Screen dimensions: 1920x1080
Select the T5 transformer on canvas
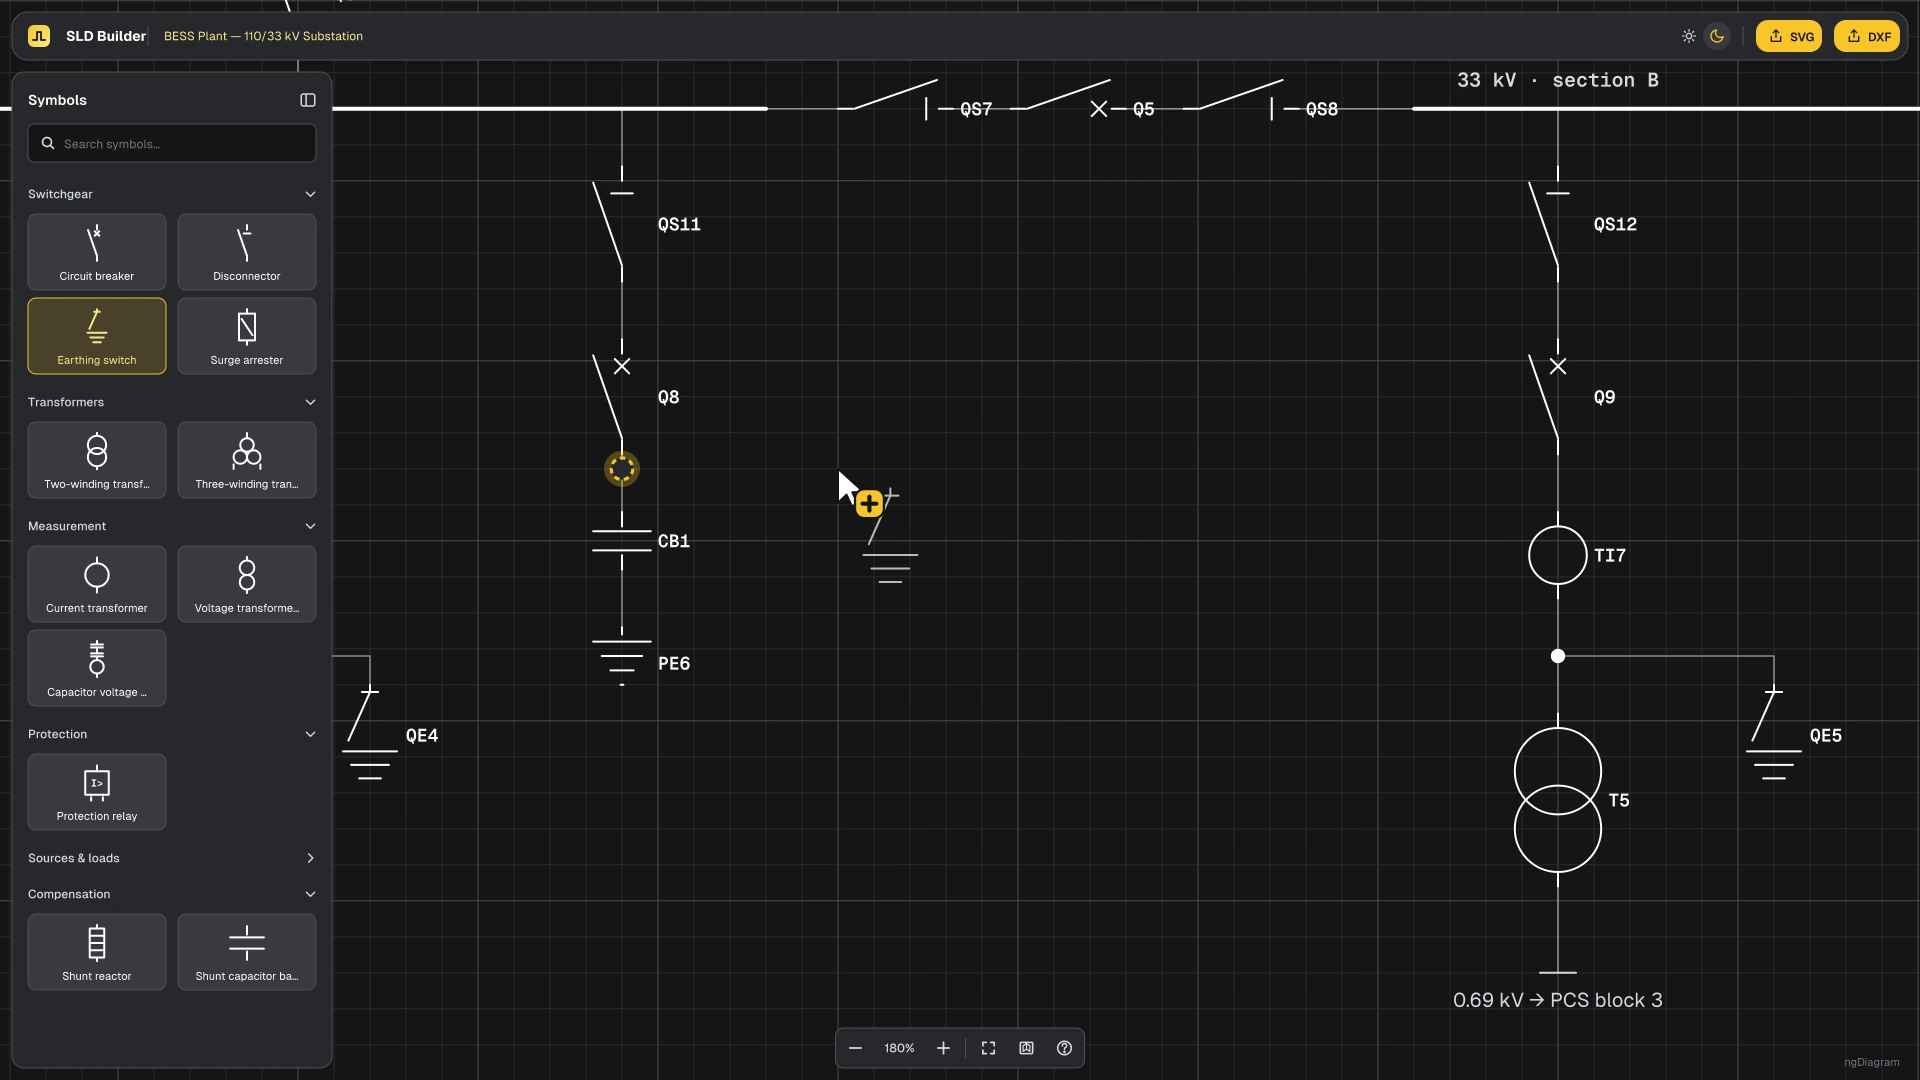pos(1558,800)
